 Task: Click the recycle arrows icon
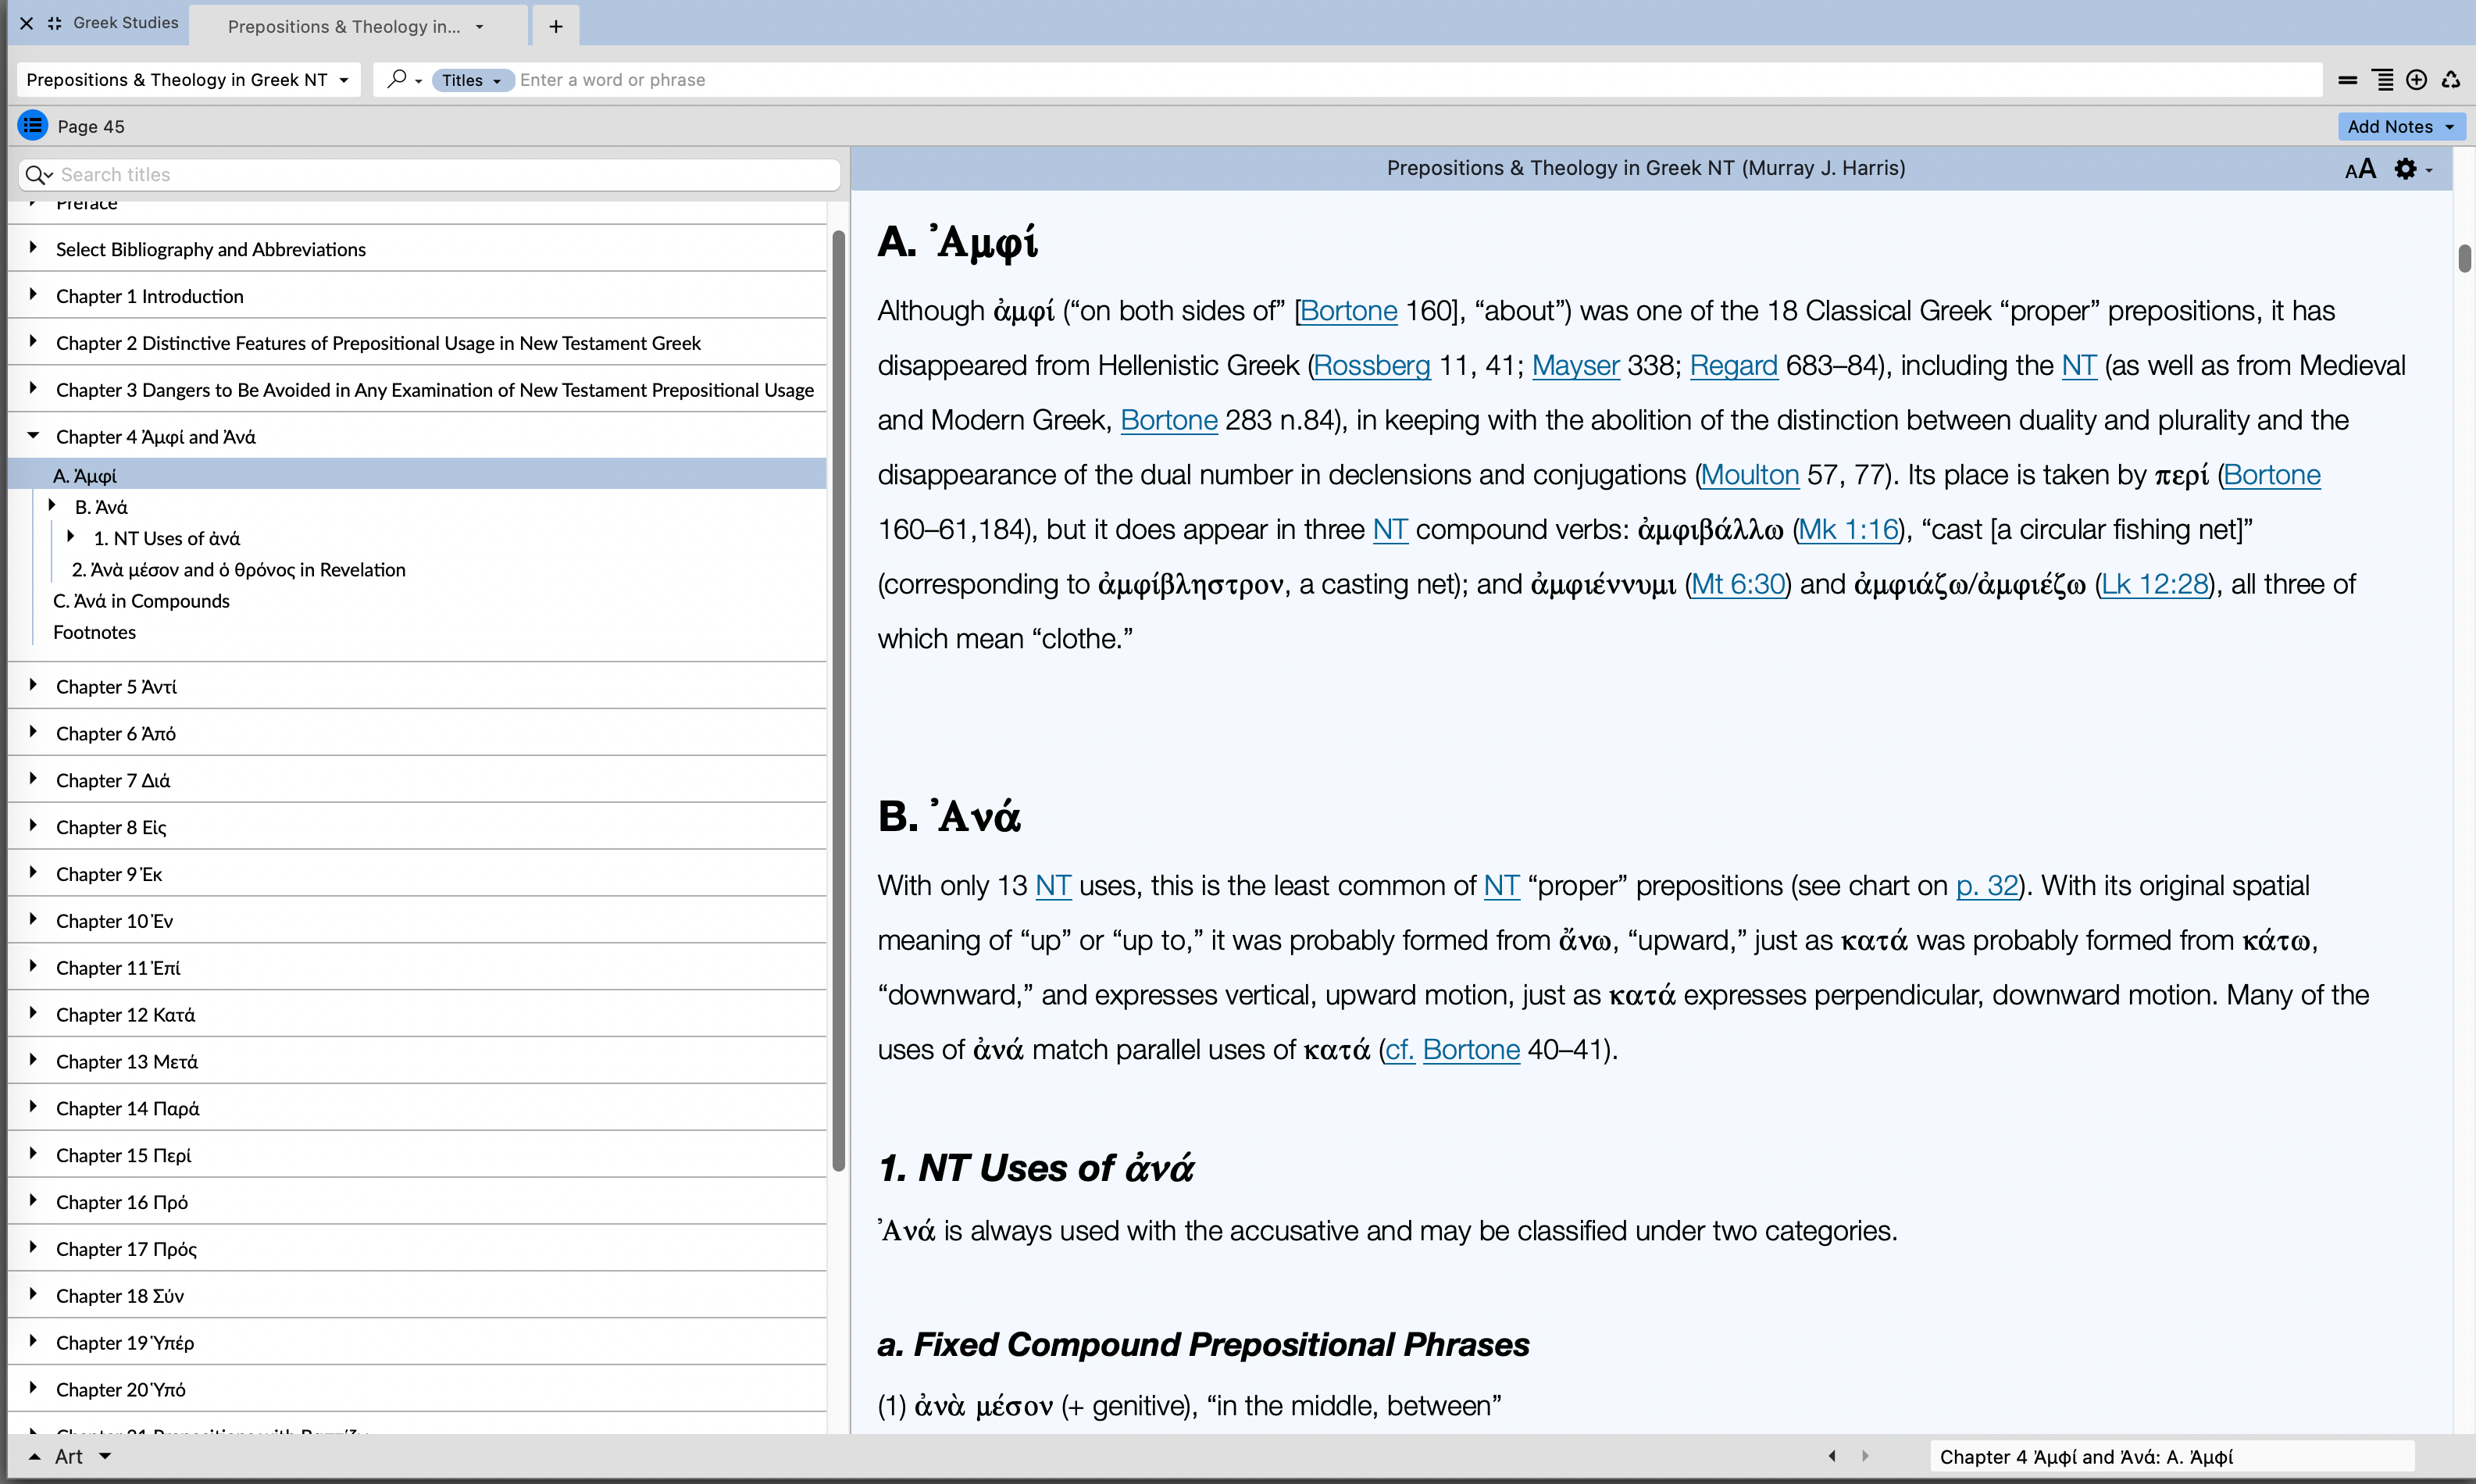click(2450, 80)
